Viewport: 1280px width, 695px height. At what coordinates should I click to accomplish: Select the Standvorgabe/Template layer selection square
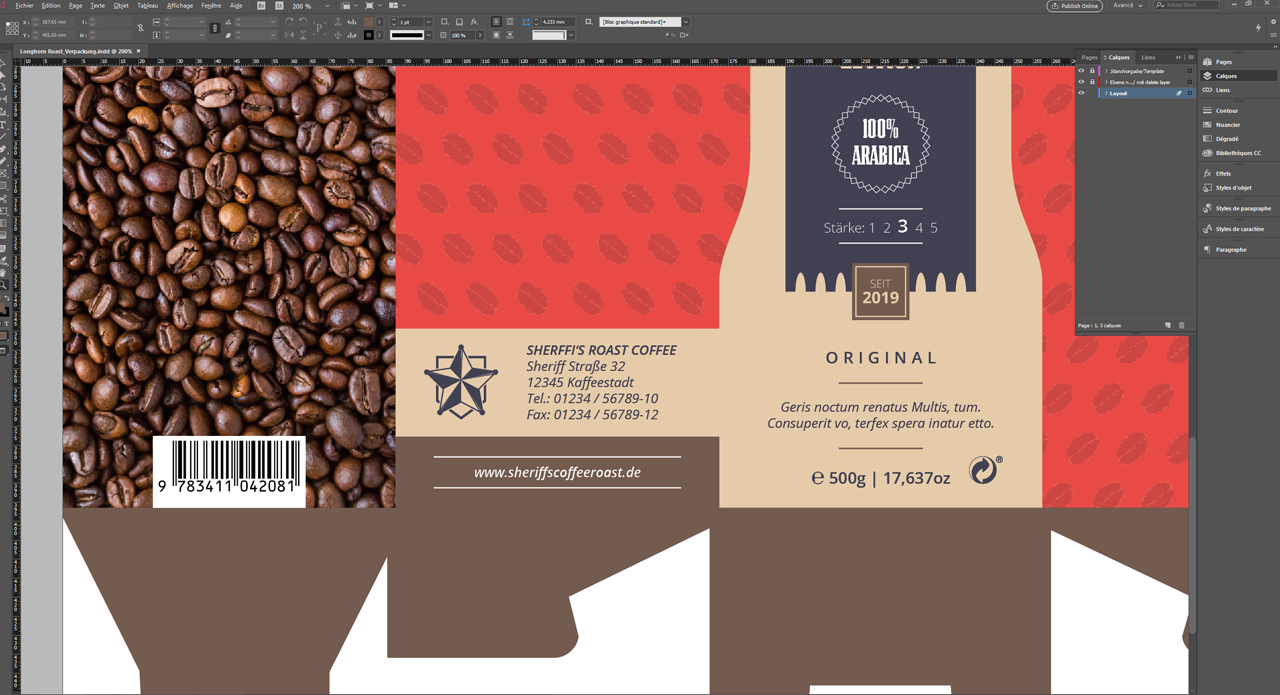click(1190, 71)
